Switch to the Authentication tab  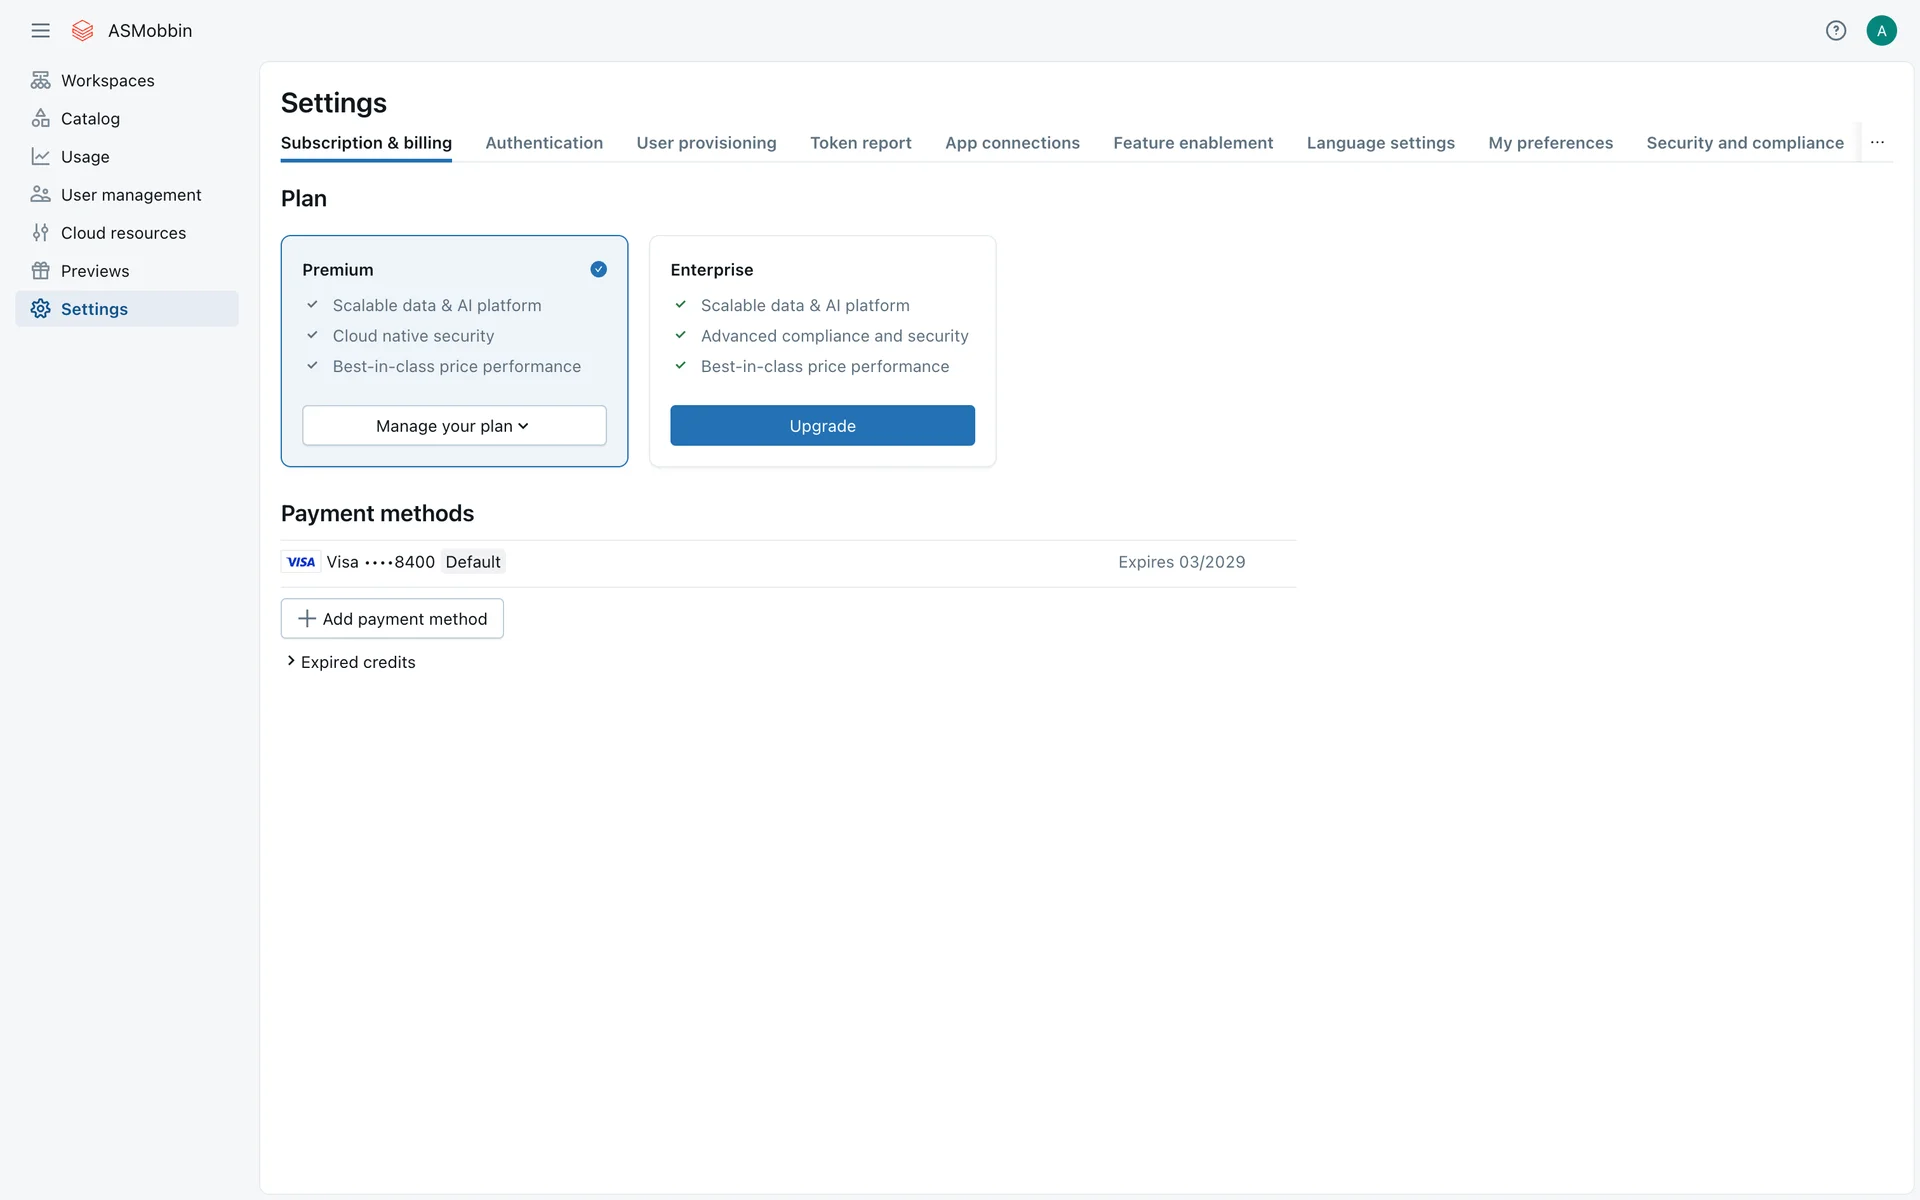click(544, 142)
